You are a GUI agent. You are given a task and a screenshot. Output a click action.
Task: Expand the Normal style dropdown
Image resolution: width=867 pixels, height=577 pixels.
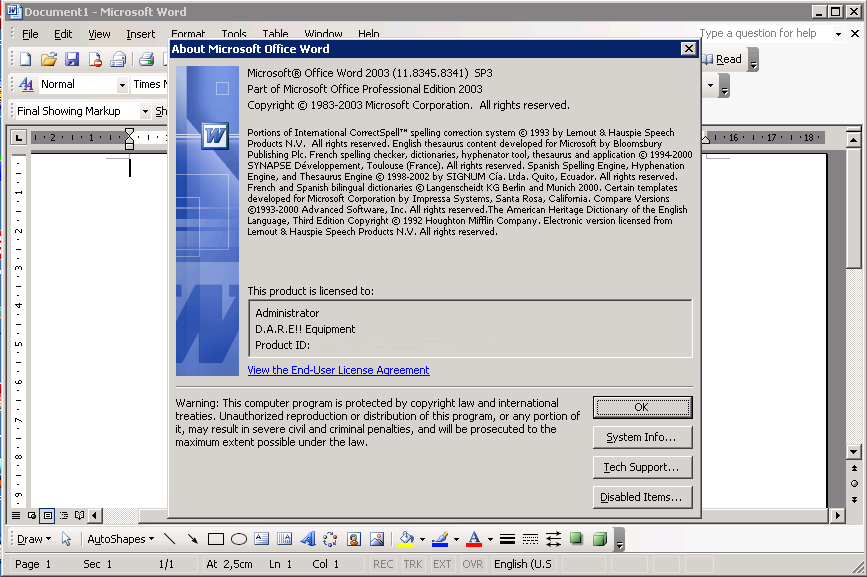pos(122,85)
